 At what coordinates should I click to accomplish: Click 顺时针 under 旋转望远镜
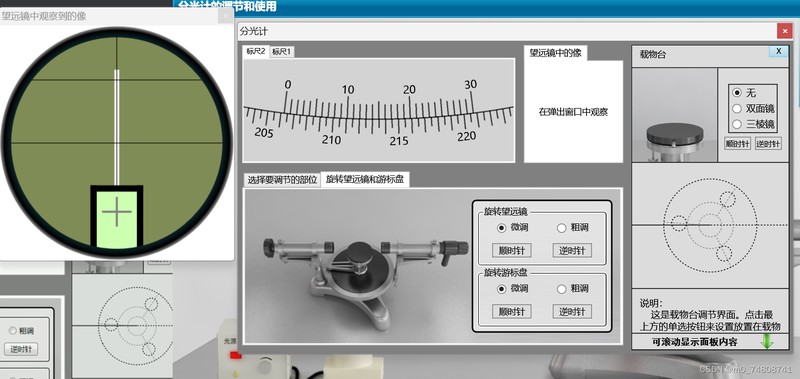[512, 250]
